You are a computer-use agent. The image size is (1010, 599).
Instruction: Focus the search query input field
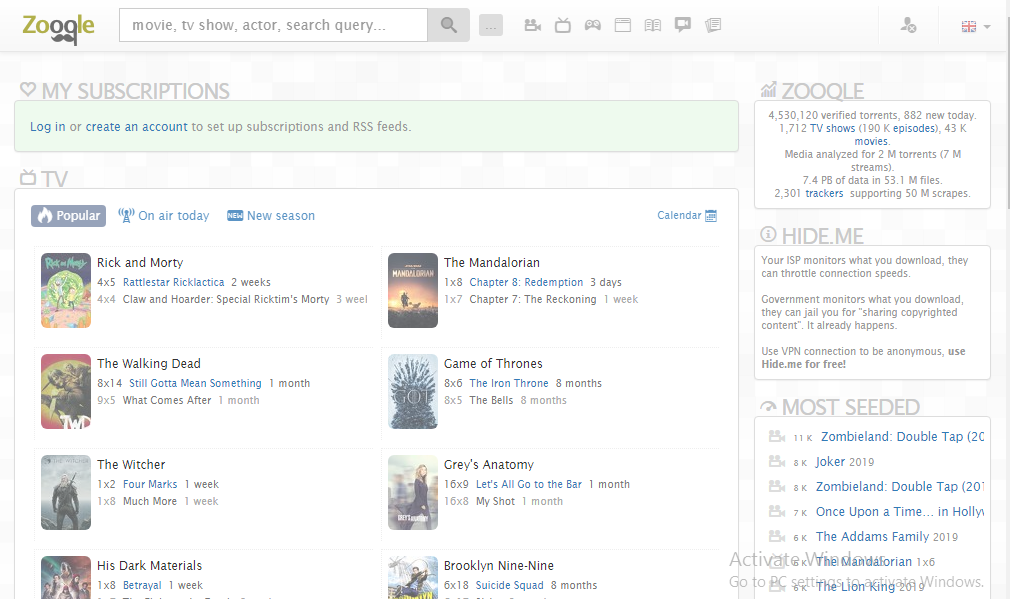pyautogui.click(x=273, y=25)
